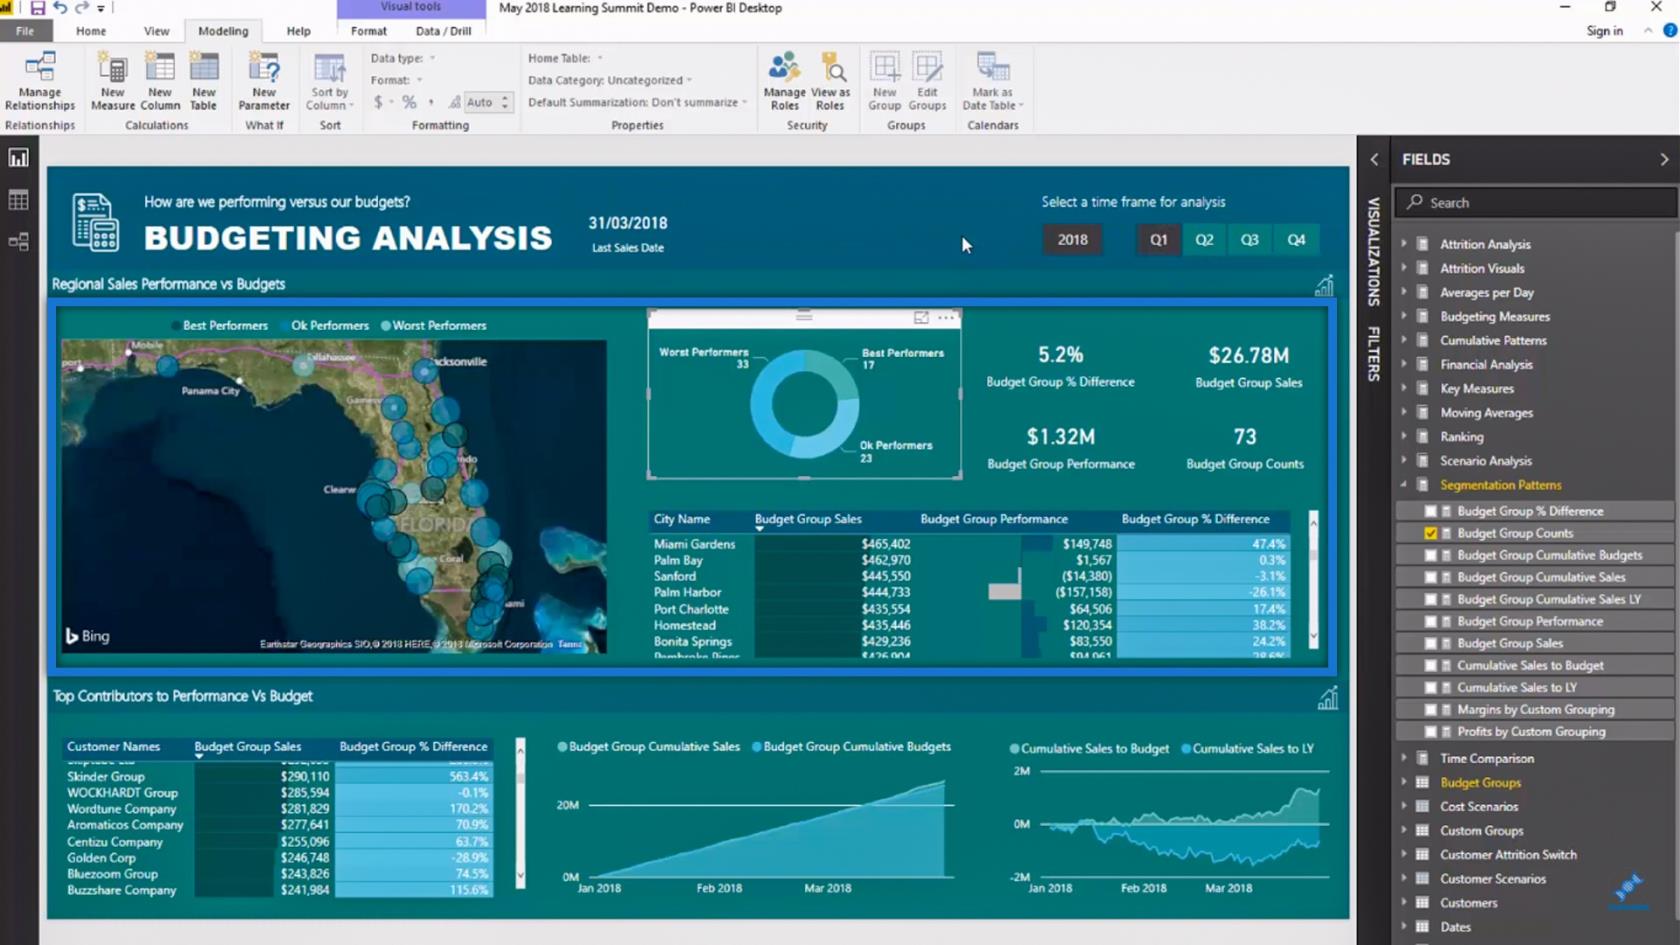Click the Redo icon
Screen dimensions: 1680x945
tap(82, 8)
